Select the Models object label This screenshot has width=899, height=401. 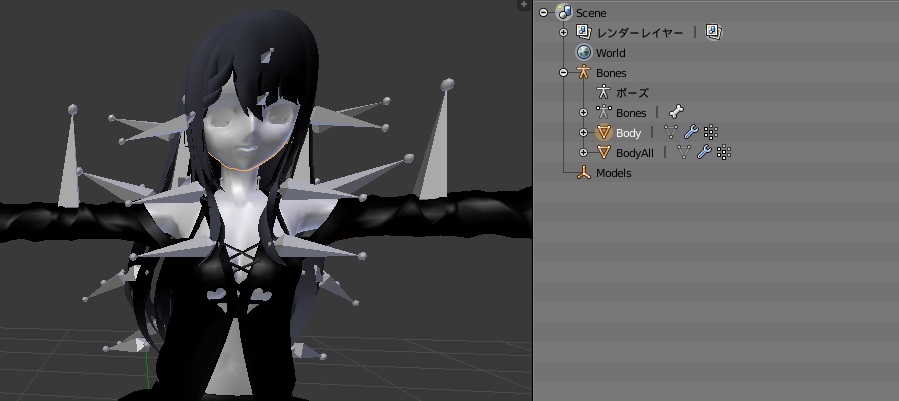pyautogui.click(x=613, y=173)
